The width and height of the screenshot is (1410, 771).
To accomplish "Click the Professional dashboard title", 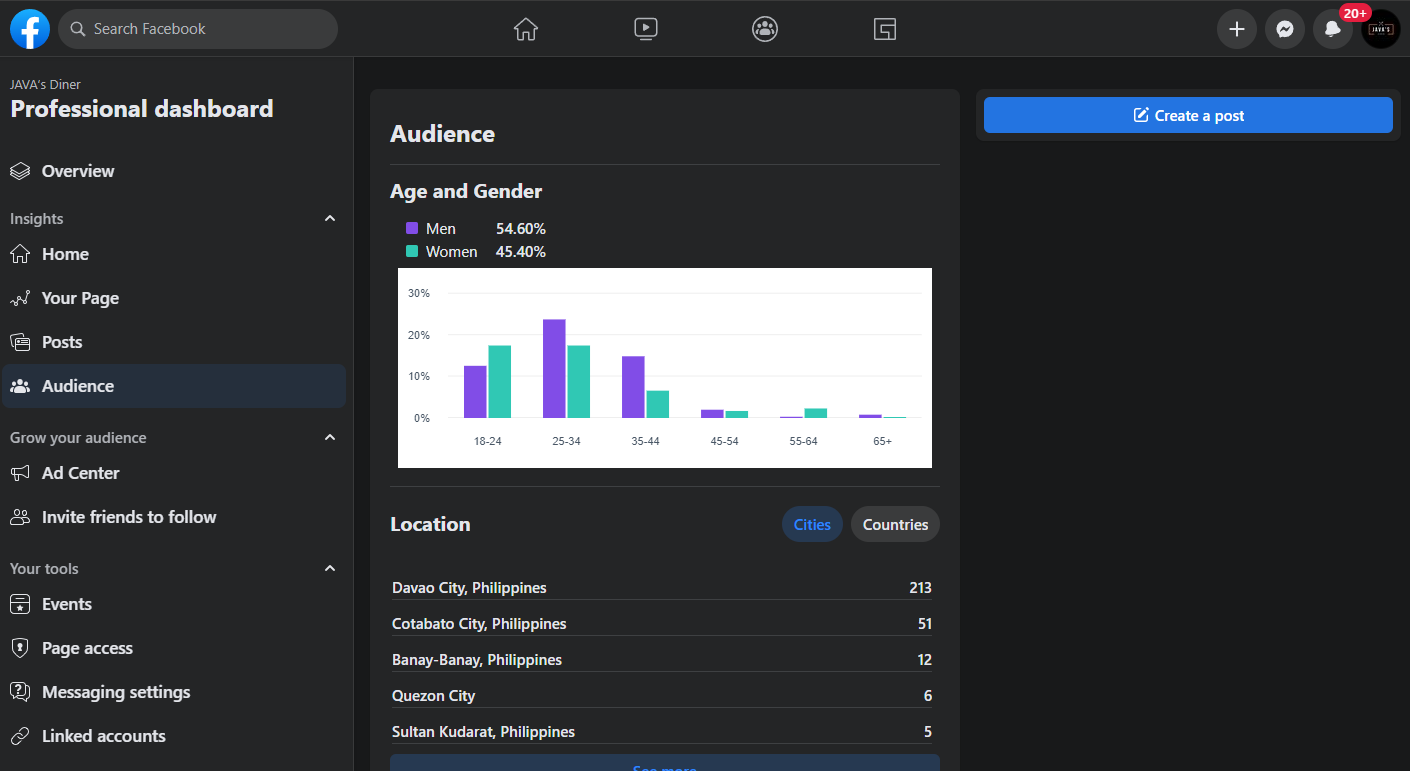I will (x=142, y=109).
